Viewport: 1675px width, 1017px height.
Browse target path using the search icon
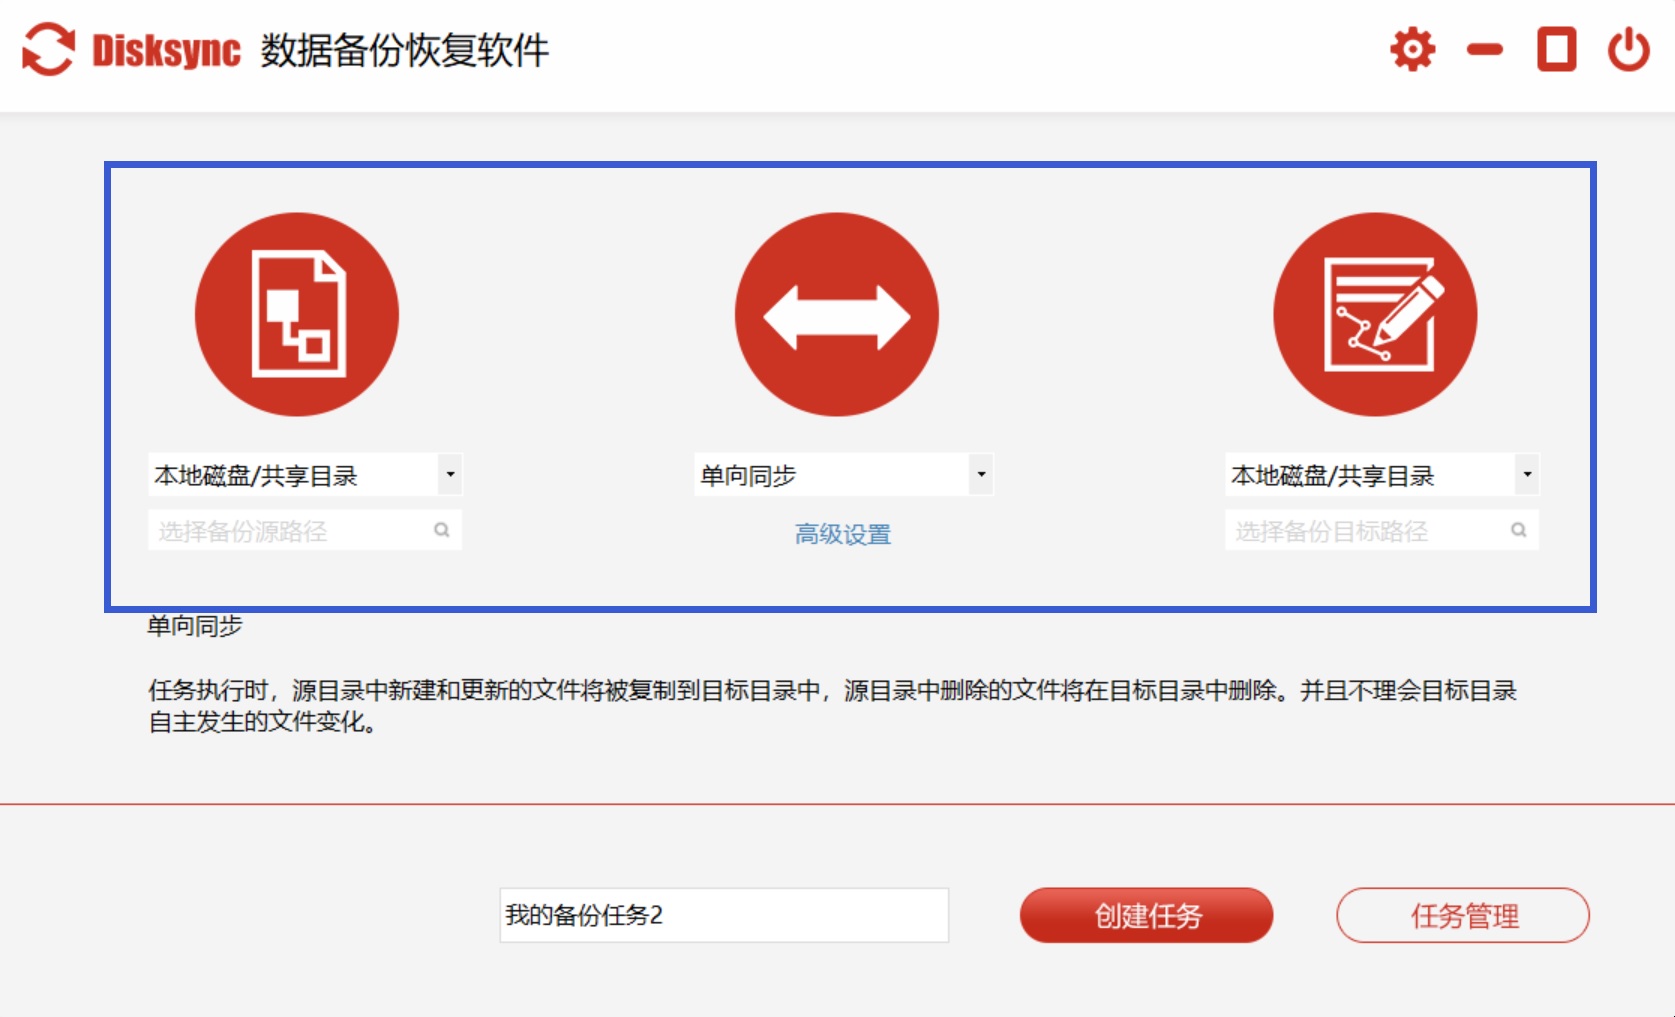[1518, 530]
